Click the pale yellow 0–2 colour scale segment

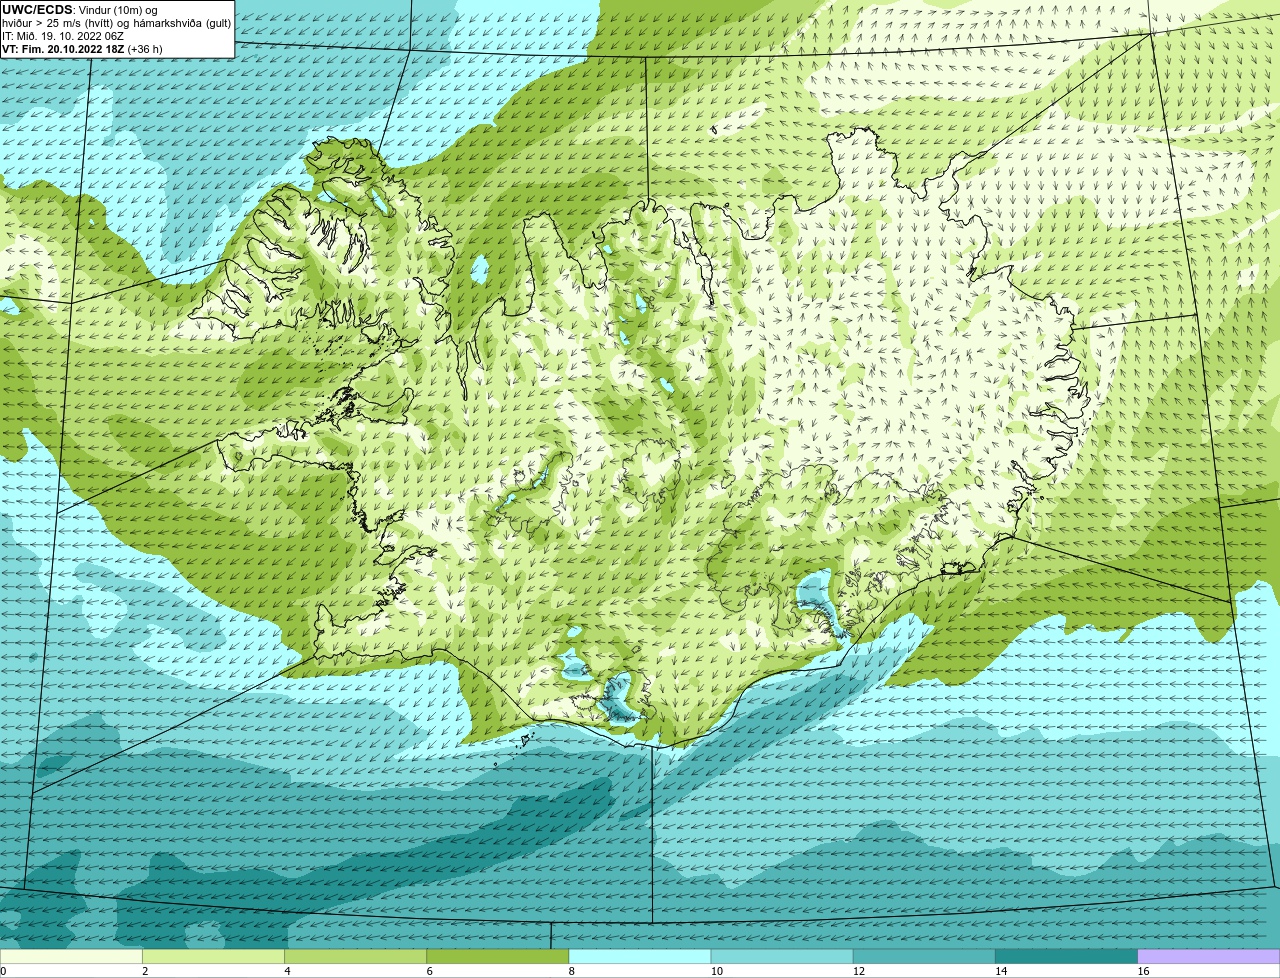pyautogui.click(x=71, y=956)
